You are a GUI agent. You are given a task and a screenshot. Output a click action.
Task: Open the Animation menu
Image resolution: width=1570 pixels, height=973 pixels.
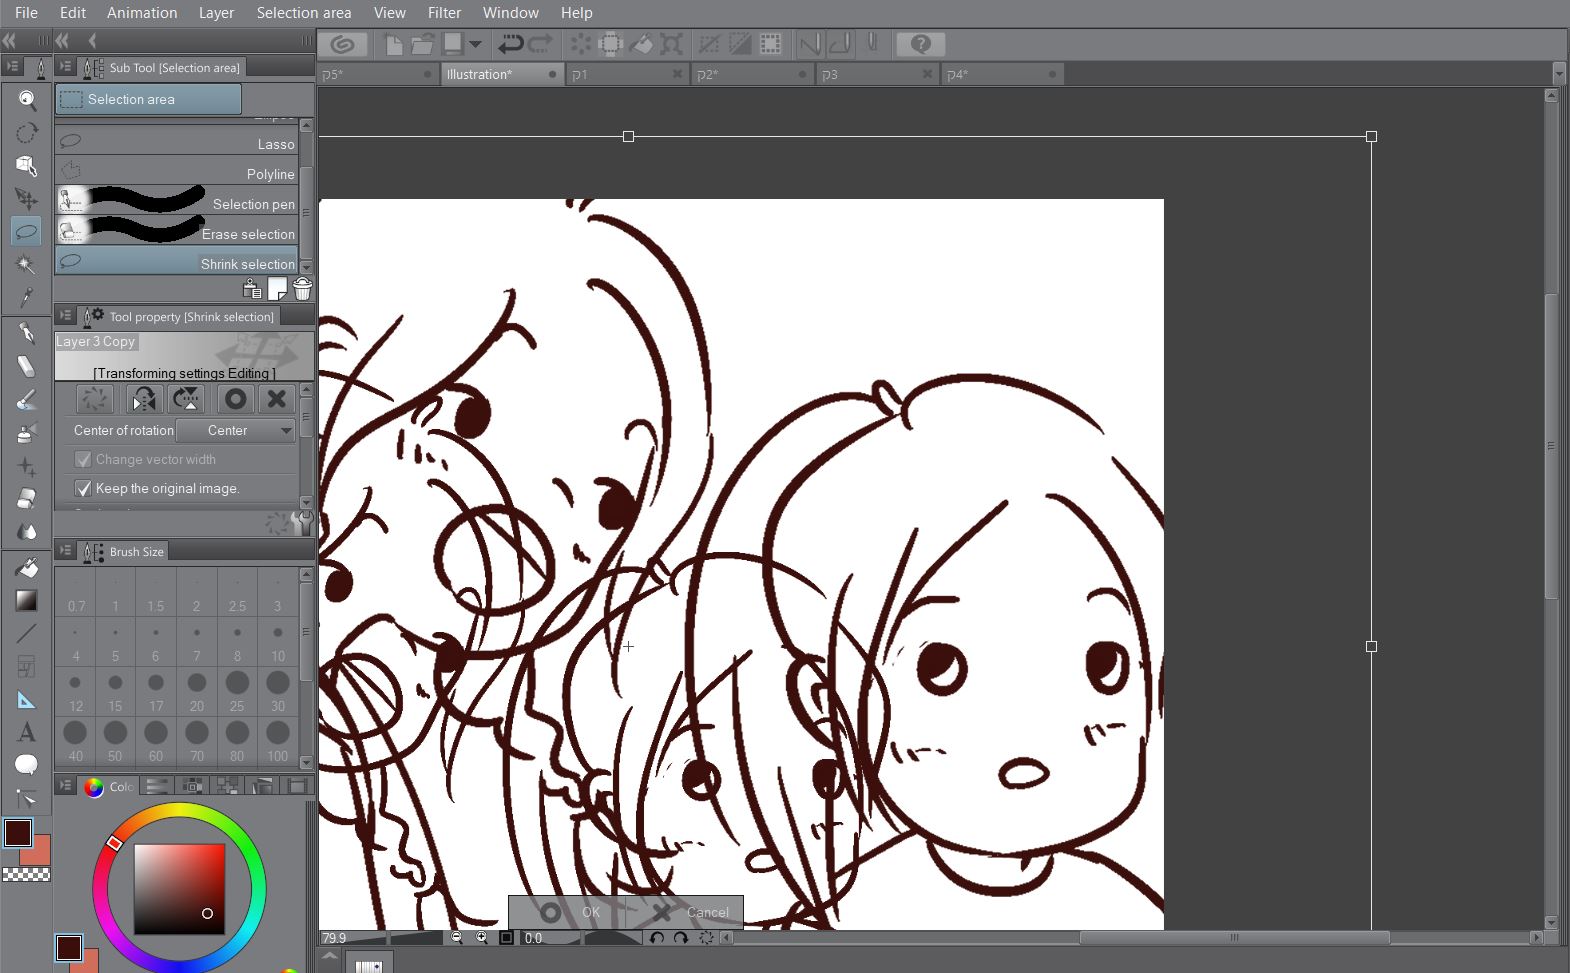point(142,13)
